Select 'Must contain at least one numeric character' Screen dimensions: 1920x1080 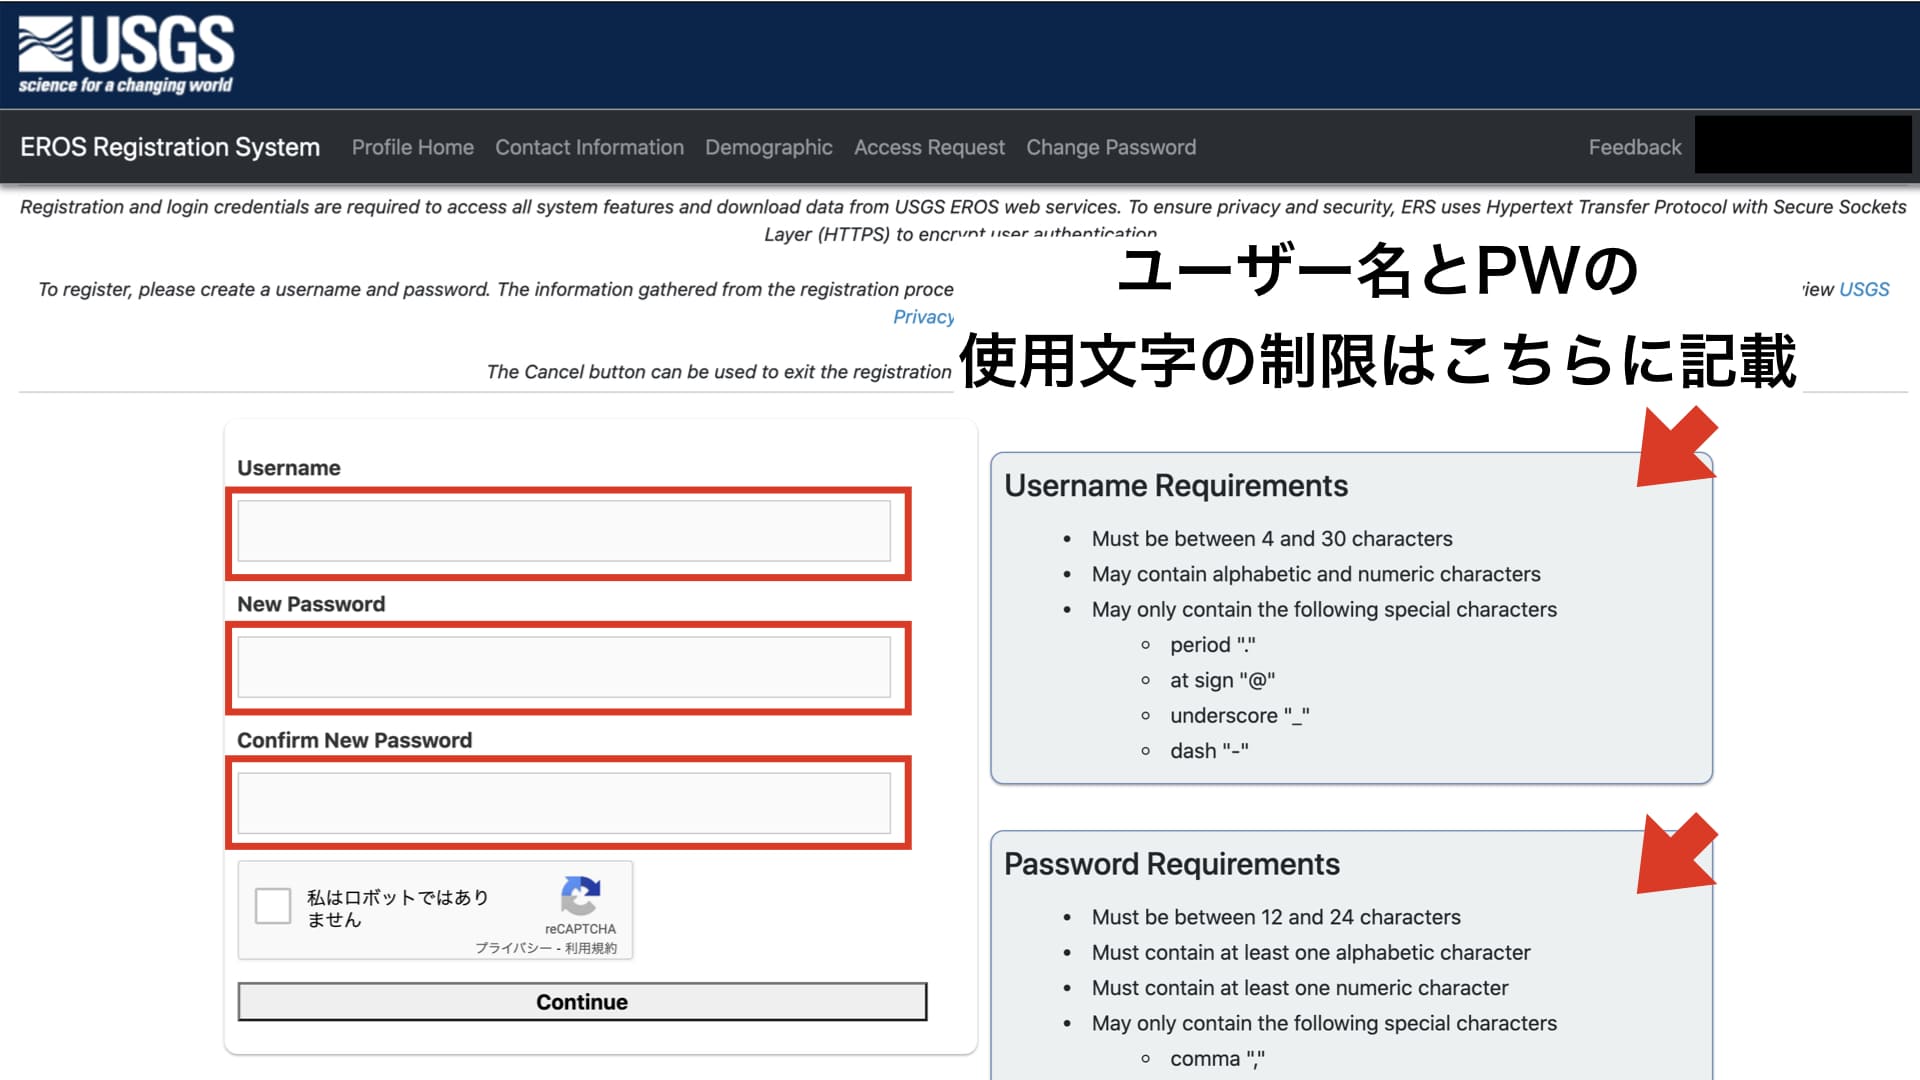(1300, 988)
